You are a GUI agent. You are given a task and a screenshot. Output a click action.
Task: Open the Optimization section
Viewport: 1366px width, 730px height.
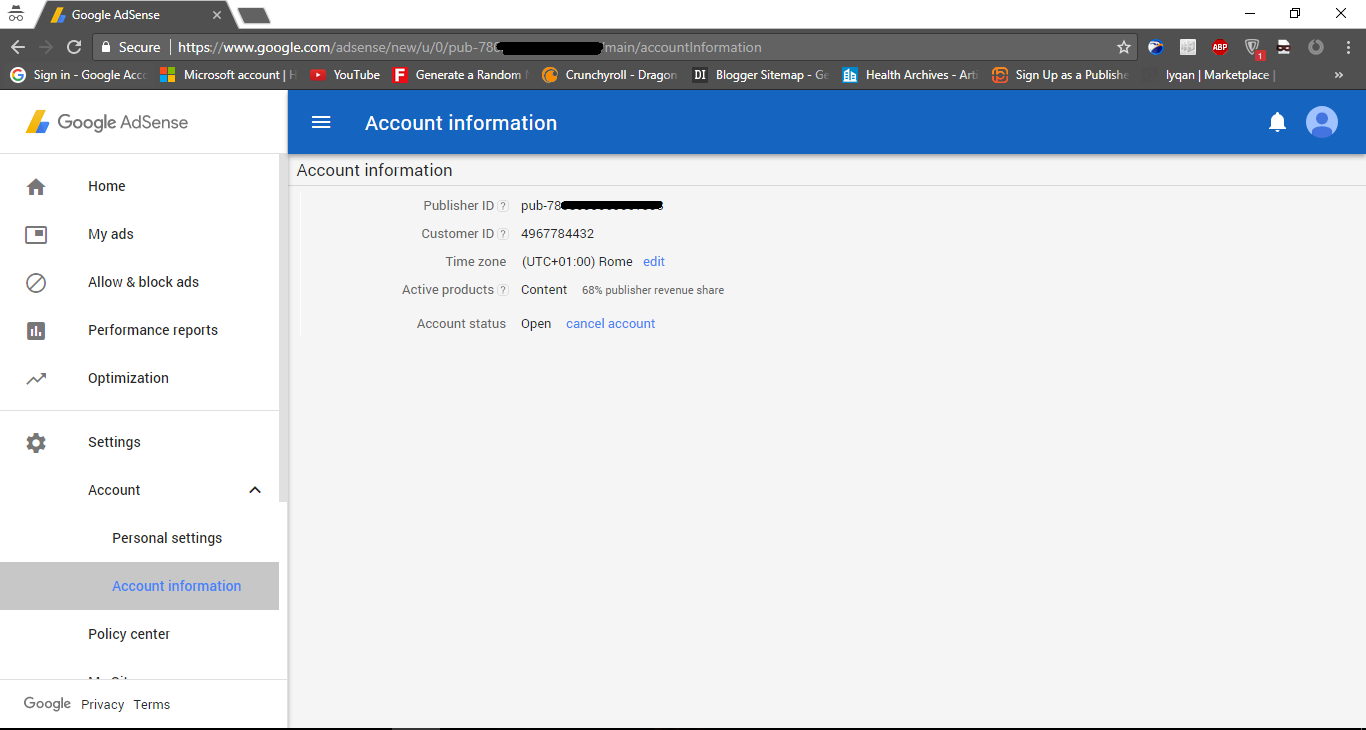point(128,378)
